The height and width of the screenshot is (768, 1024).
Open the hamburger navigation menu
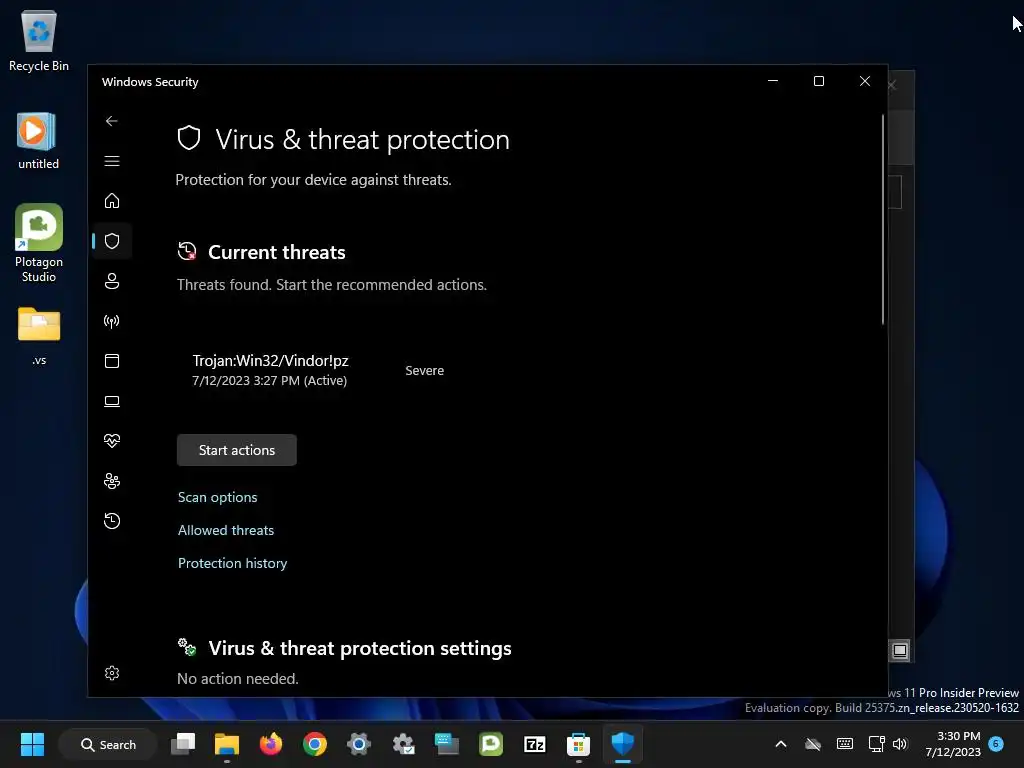tap(112, 161)
